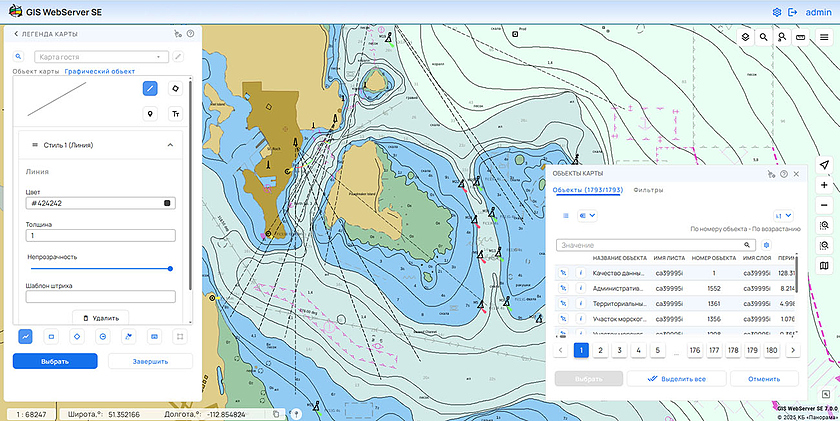The width and height of the screenshot is (840, 421).
Task: Toggle the polygon graphic object type
Action: [x=176, y=88]
